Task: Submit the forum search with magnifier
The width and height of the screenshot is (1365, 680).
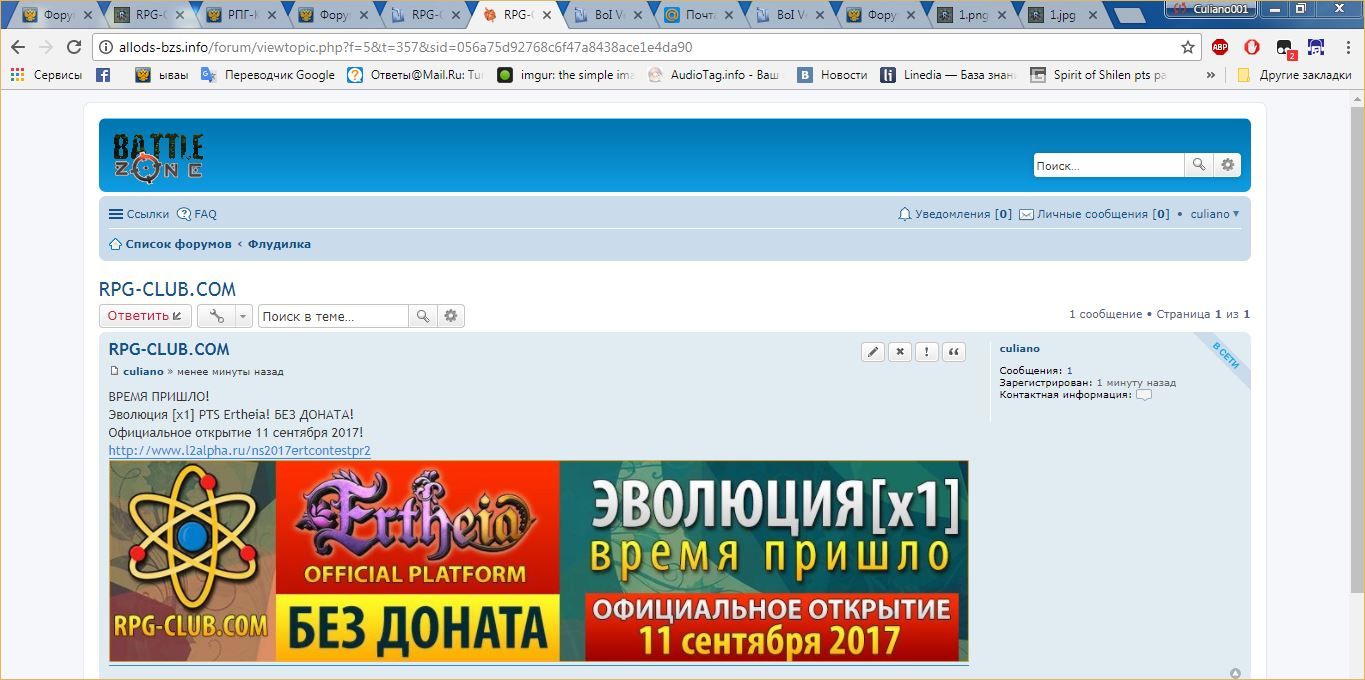Action: tap(1198, 165)
